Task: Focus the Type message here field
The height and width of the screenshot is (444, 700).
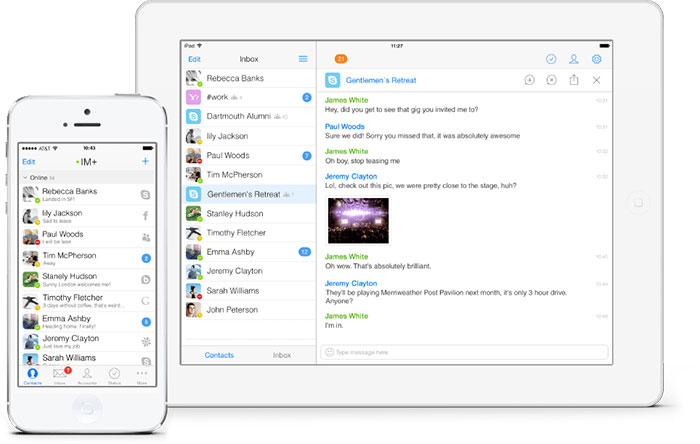Action: 464,352
